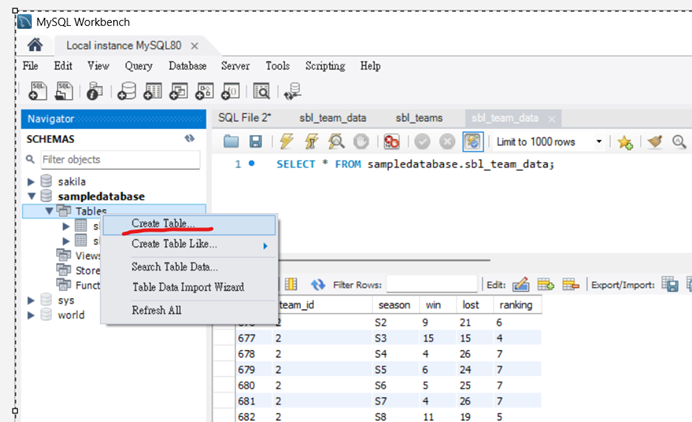Open SQL script file in new tab
The height and width of the screenshot is (422, 692).
click(64, 91)
